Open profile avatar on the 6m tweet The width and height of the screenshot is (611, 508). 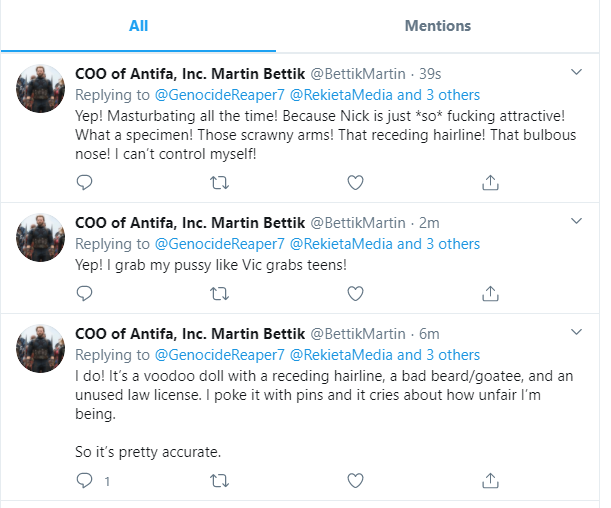40,348
